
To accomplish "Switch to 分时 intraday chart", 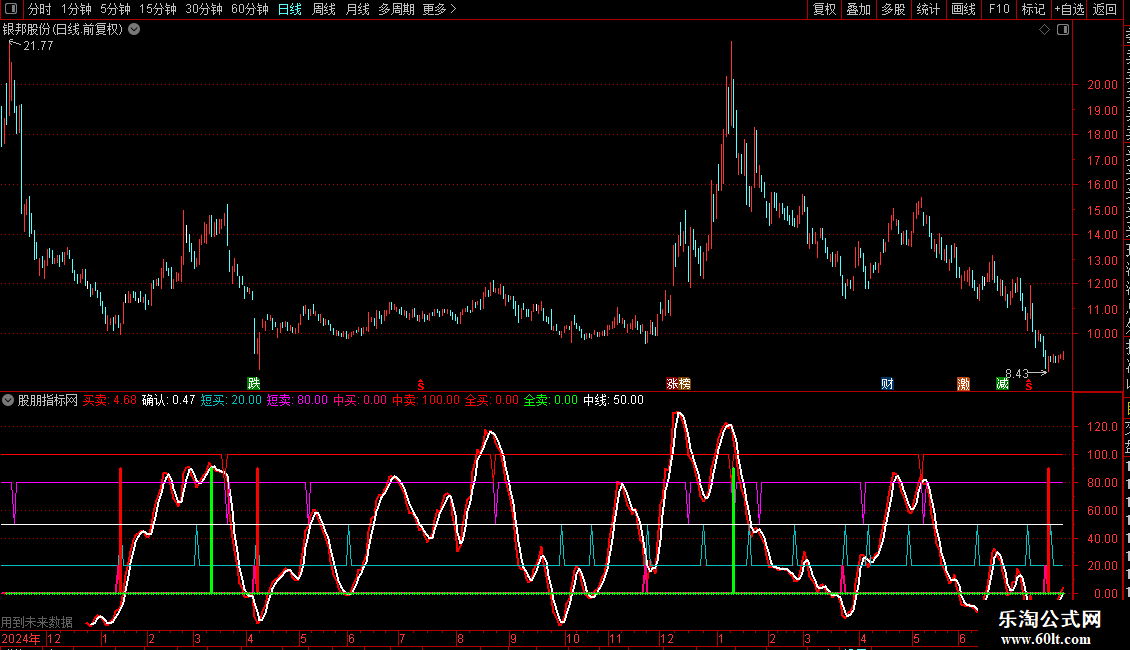I will click(40, 9).
